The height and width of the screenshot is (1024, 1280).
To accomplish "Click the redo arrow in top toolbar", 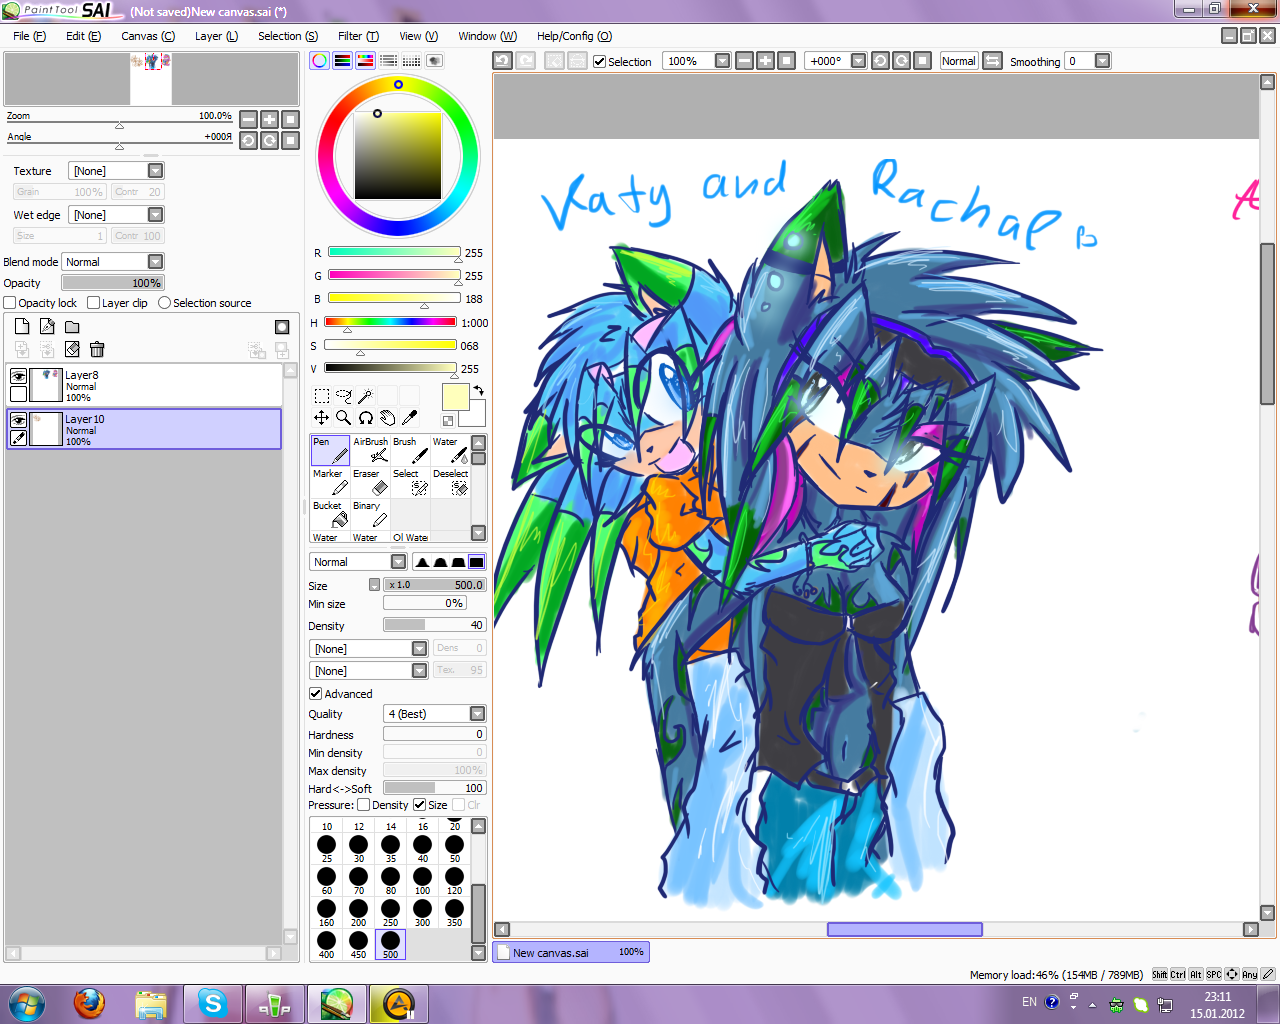I will coord(525,61).
